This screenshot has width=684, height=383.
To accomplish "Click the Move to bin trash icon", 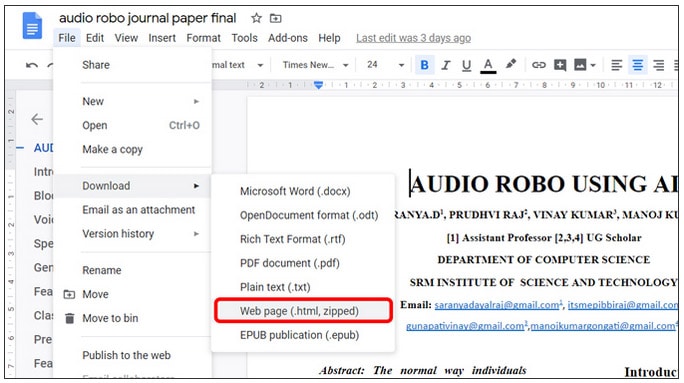I will point(69,318).
